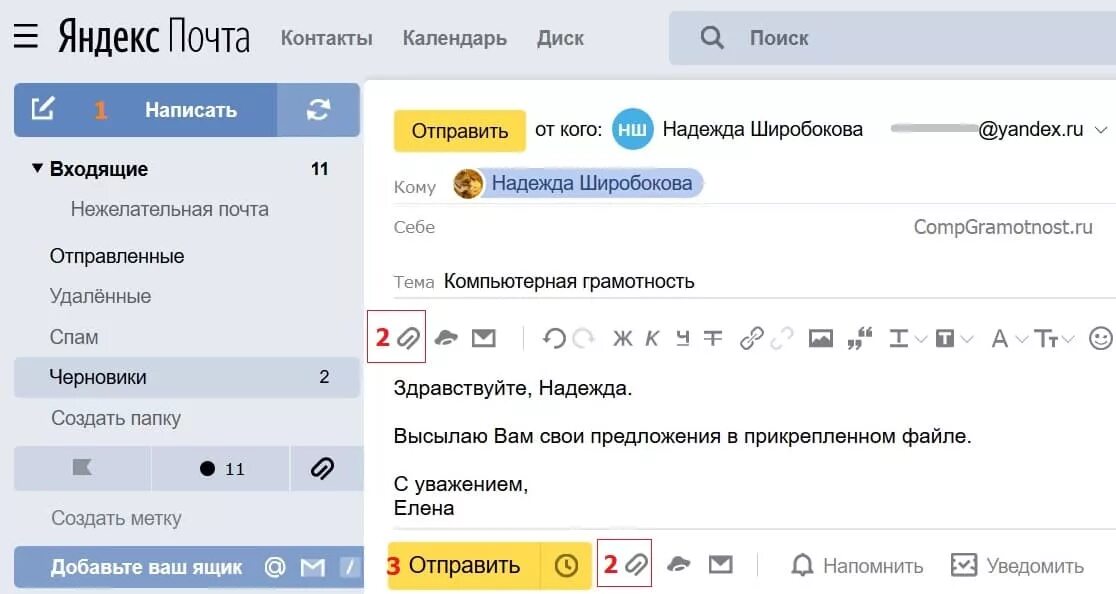Image resolution: width=1116 pixels, height=594 pixels.
Task: Open the Черновики folder
Action: 188,377
